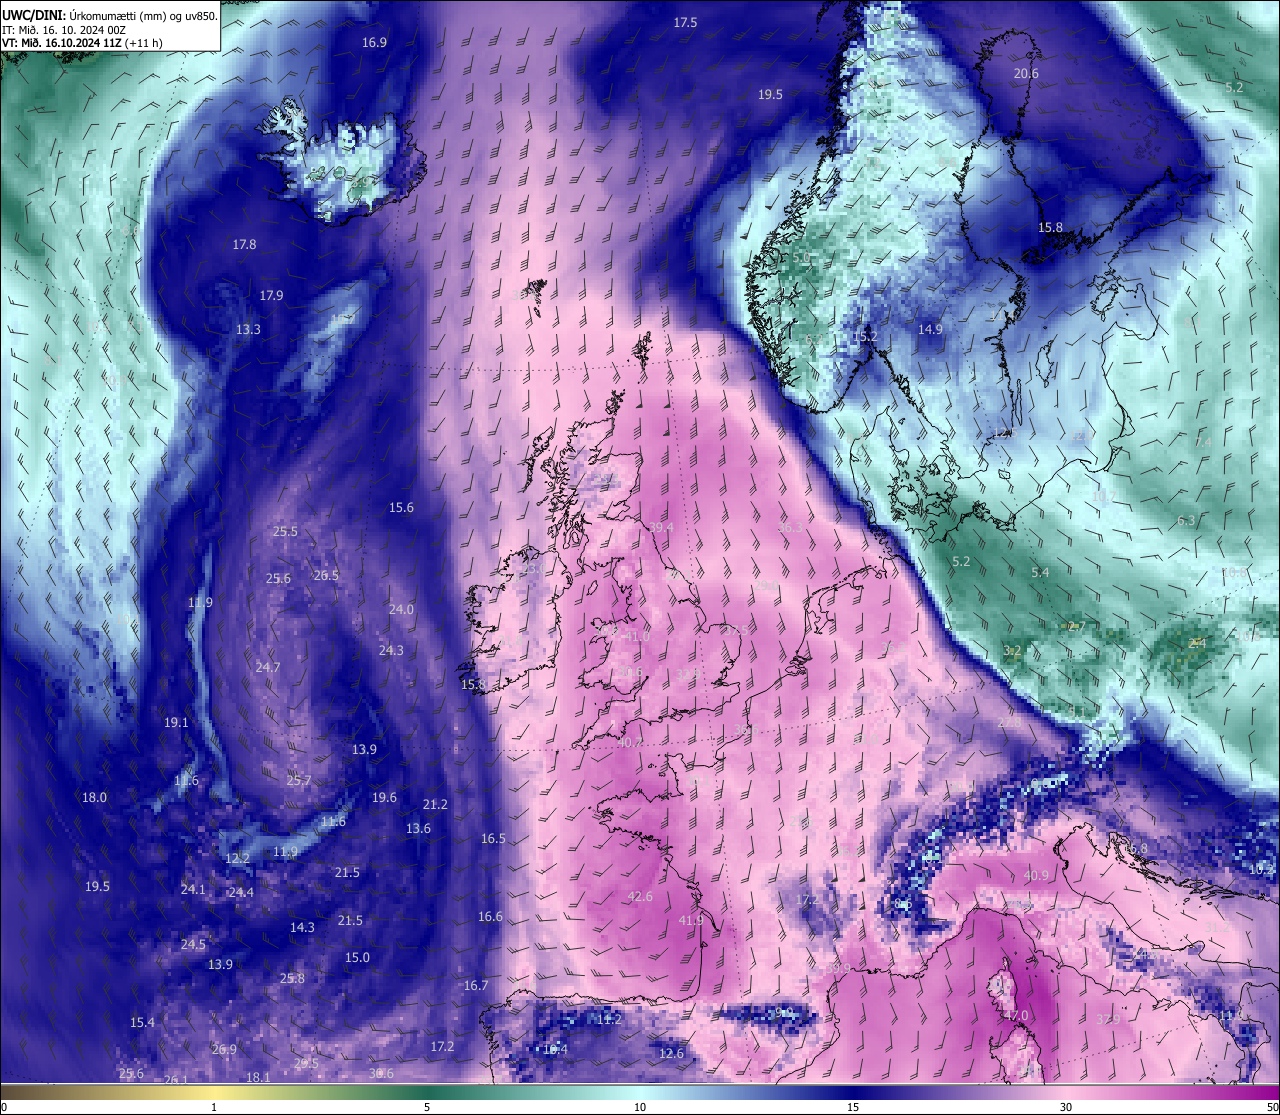Viewport: 1280px width, 1115px height.
Task: Click the 17.5 value at the map's top edge
Action: point(685,22)
